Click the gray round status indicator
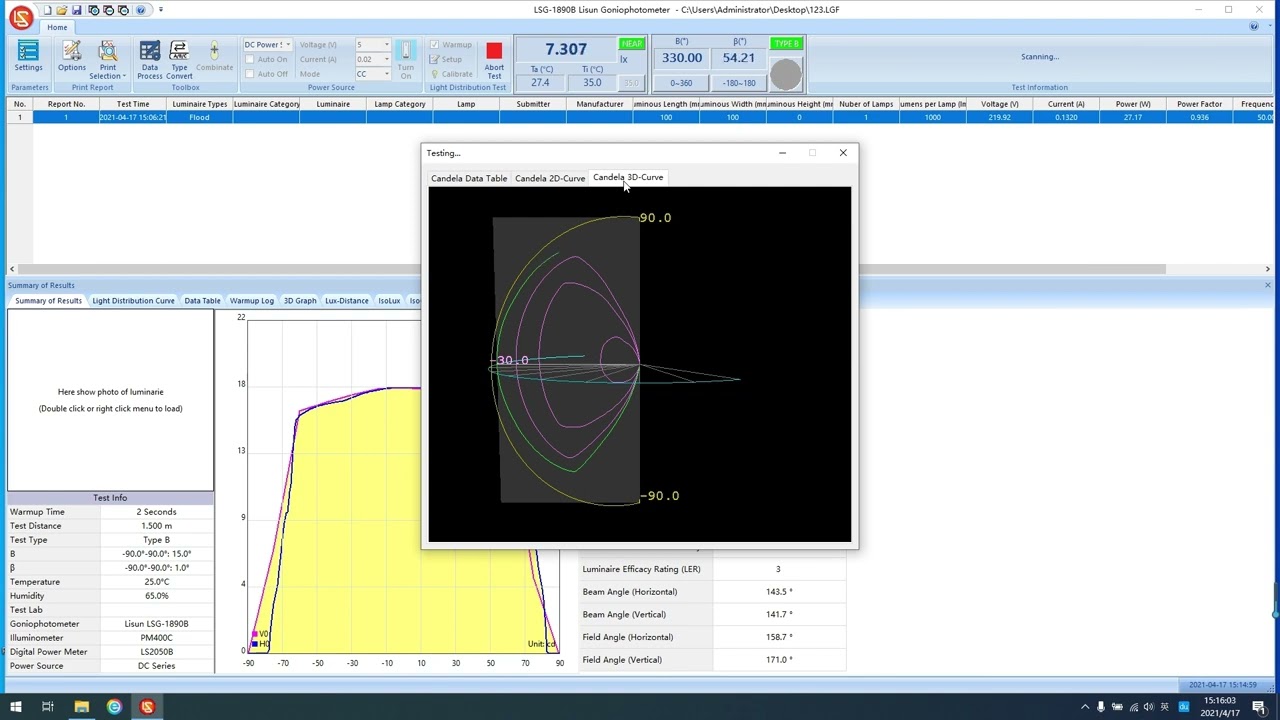This screenshot has width=1280, height=720. (786, 74)
